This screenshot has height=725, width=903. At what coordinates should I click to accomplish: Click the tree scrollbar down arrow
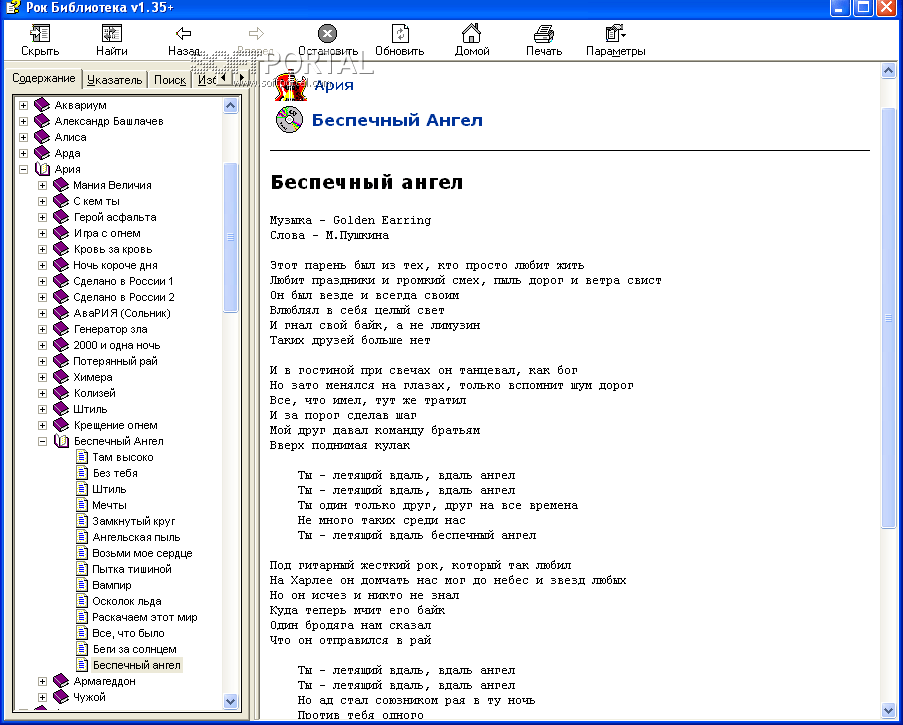pos(230,701)
